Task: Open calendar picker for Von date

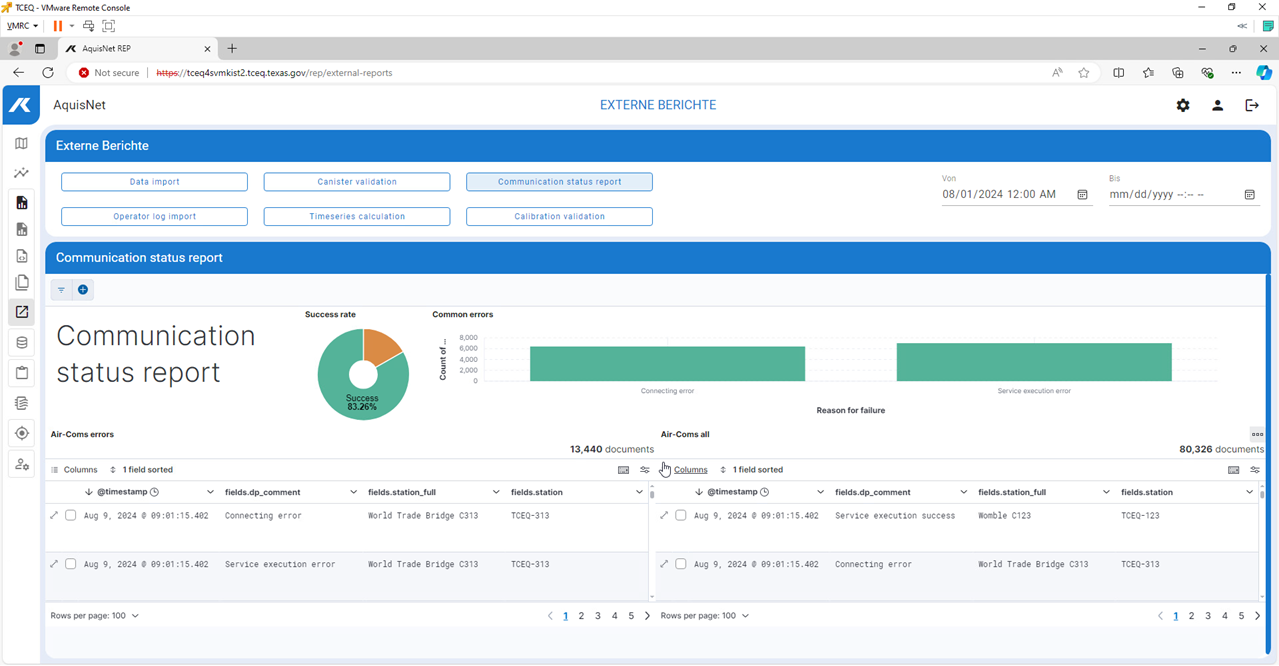Action: (1082, 195)
